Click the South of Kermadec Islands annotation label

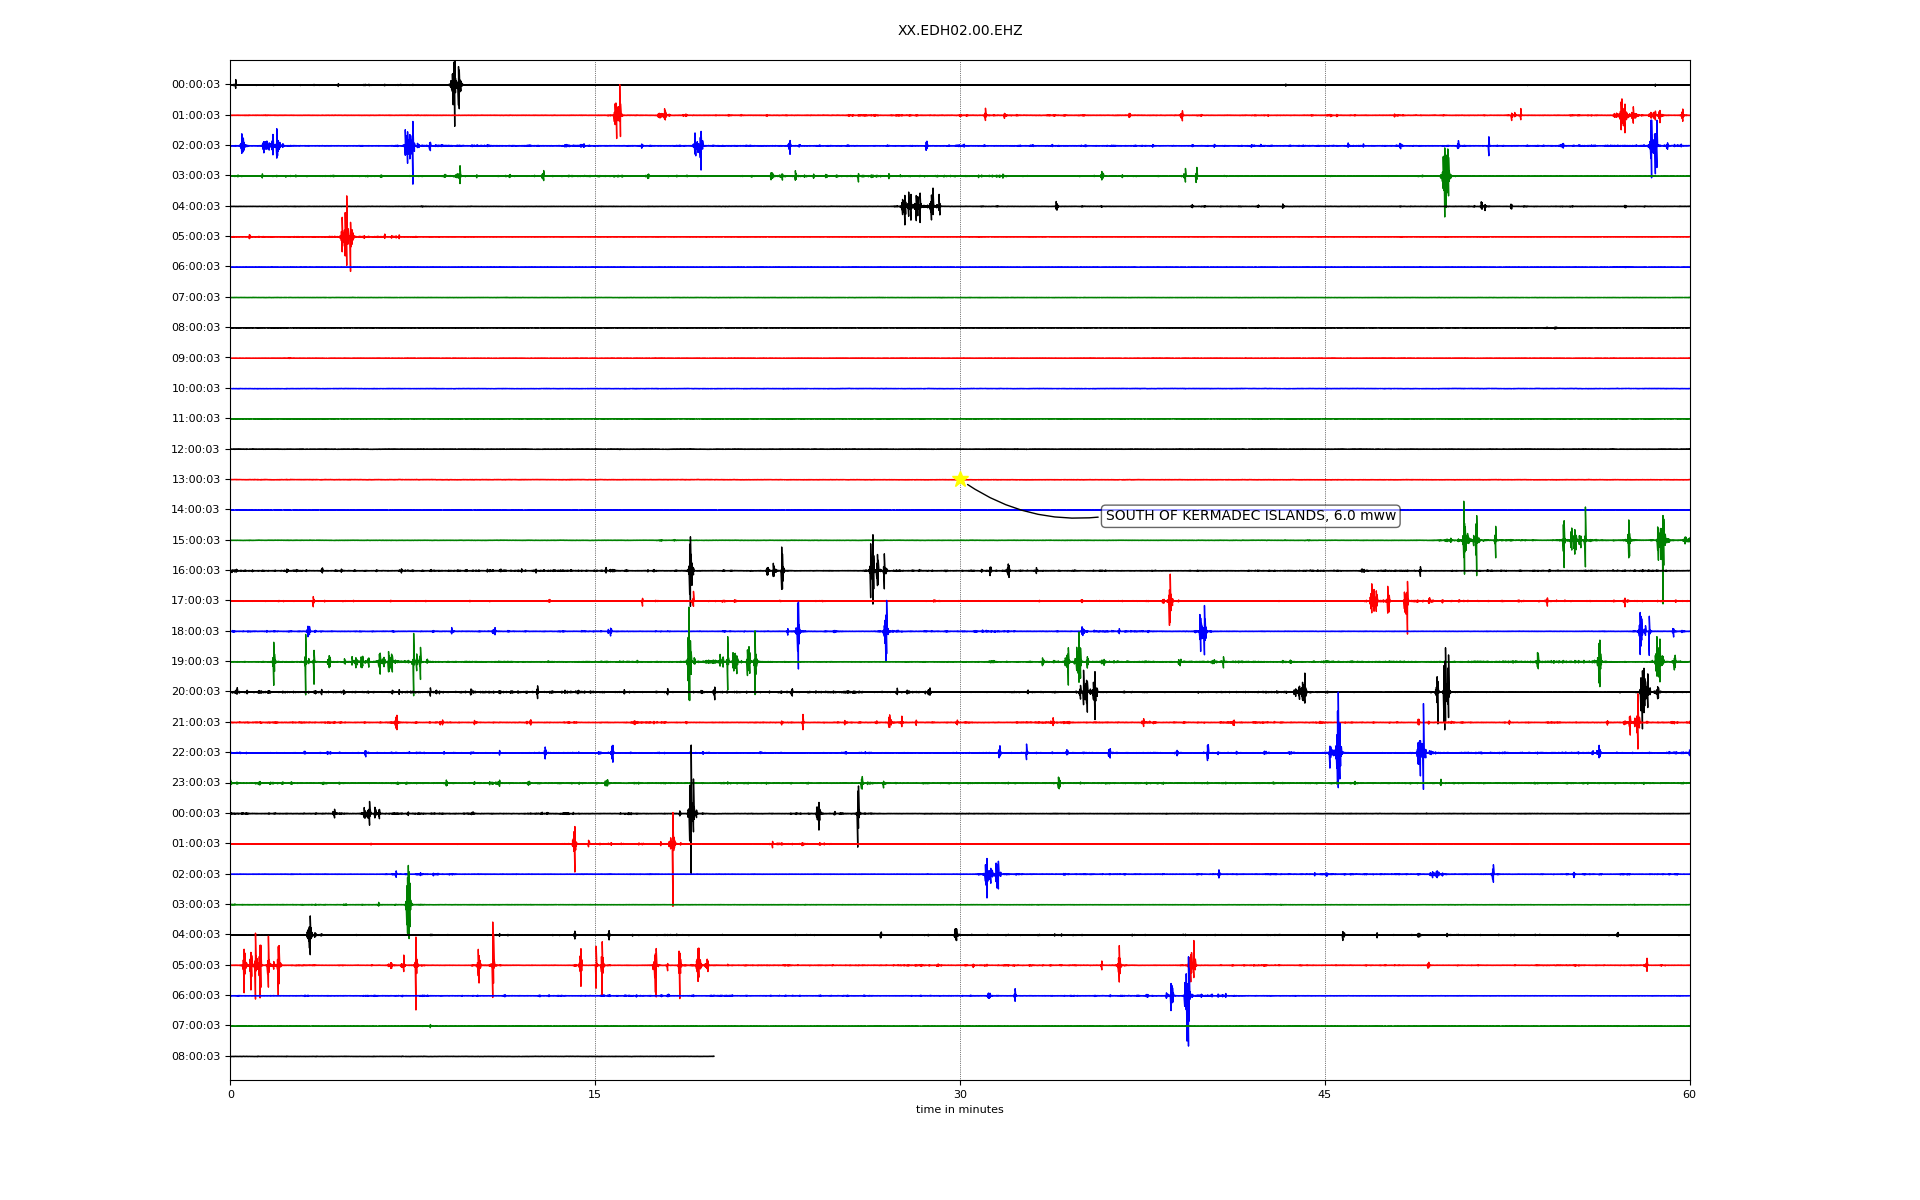[1249, 516]
